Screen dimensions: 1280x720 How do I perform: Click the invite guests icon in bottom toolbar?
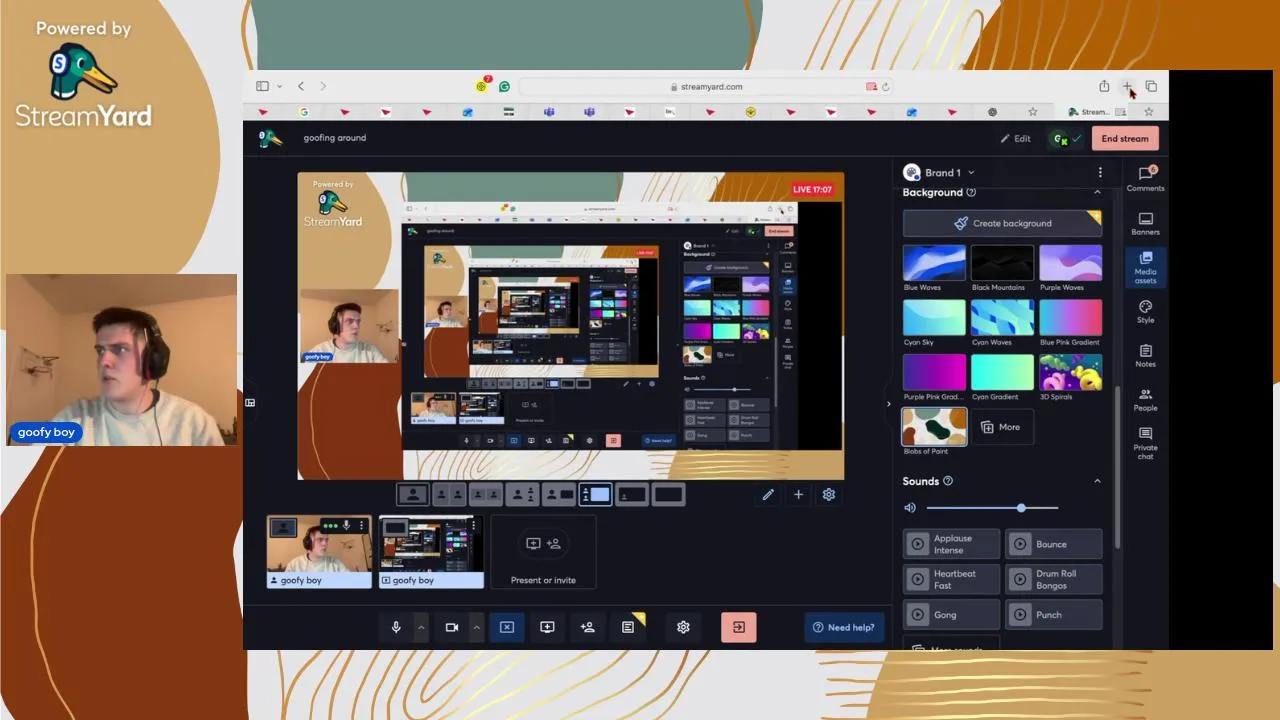(587, 627)
